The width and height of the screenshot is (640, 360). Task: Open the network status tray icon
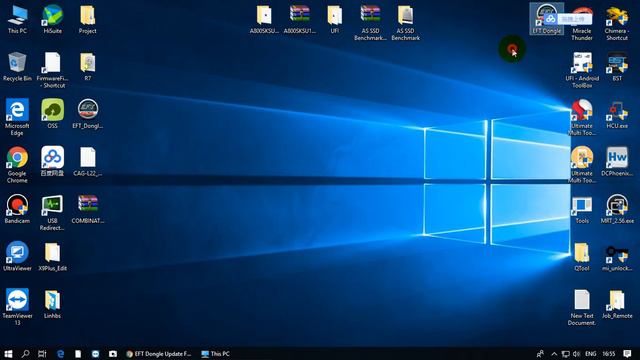tap(565, 354)
